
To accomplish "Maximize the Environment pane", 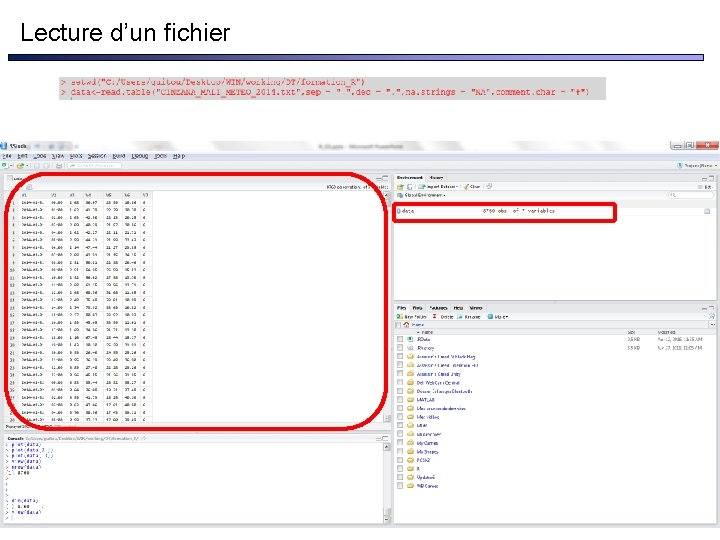I will [x=711, y=178].
